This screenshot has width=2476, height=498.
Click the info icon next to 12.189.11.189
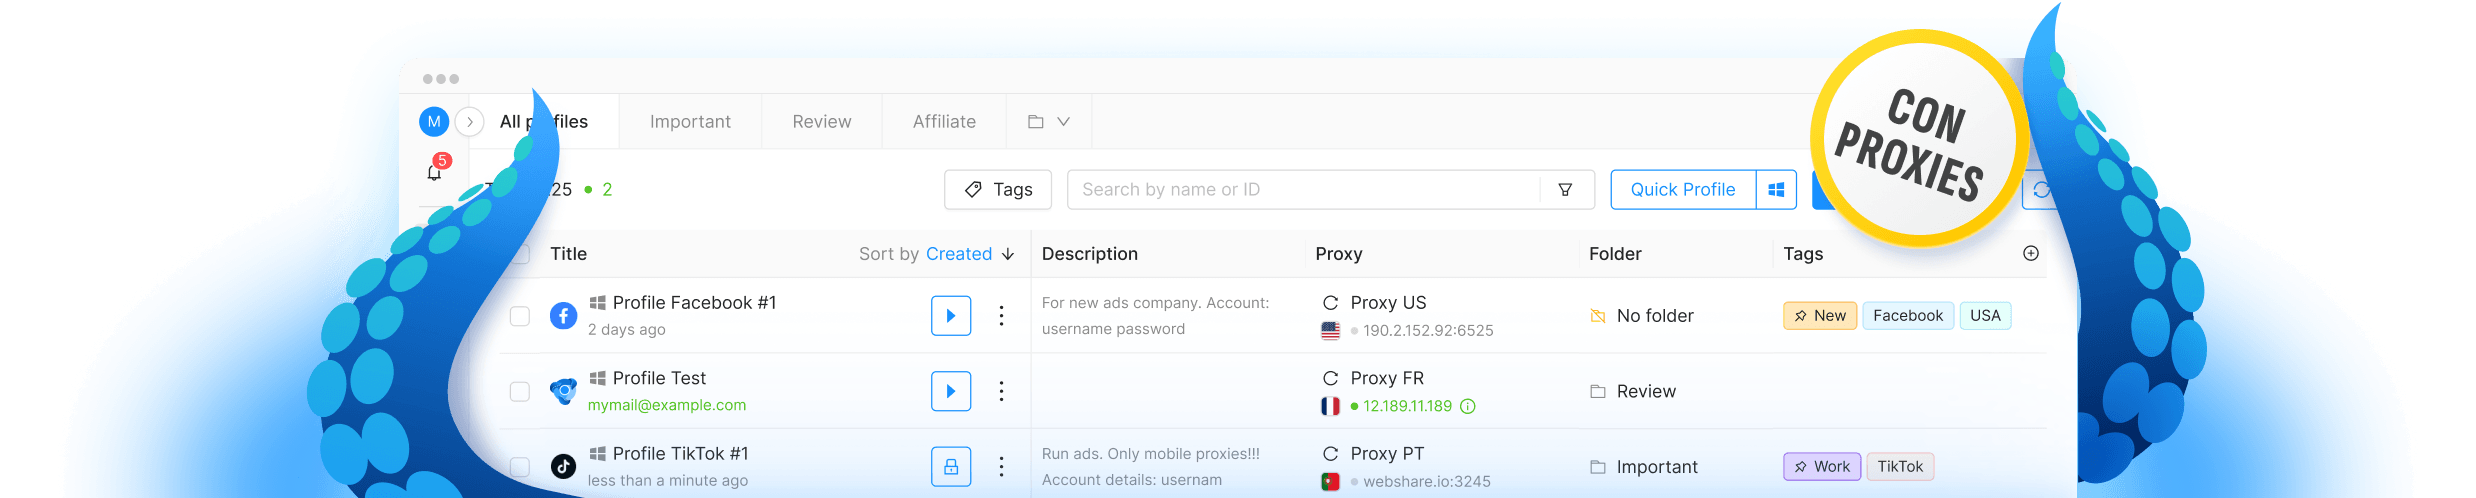pyautogui.click(x=1468, y=406)
